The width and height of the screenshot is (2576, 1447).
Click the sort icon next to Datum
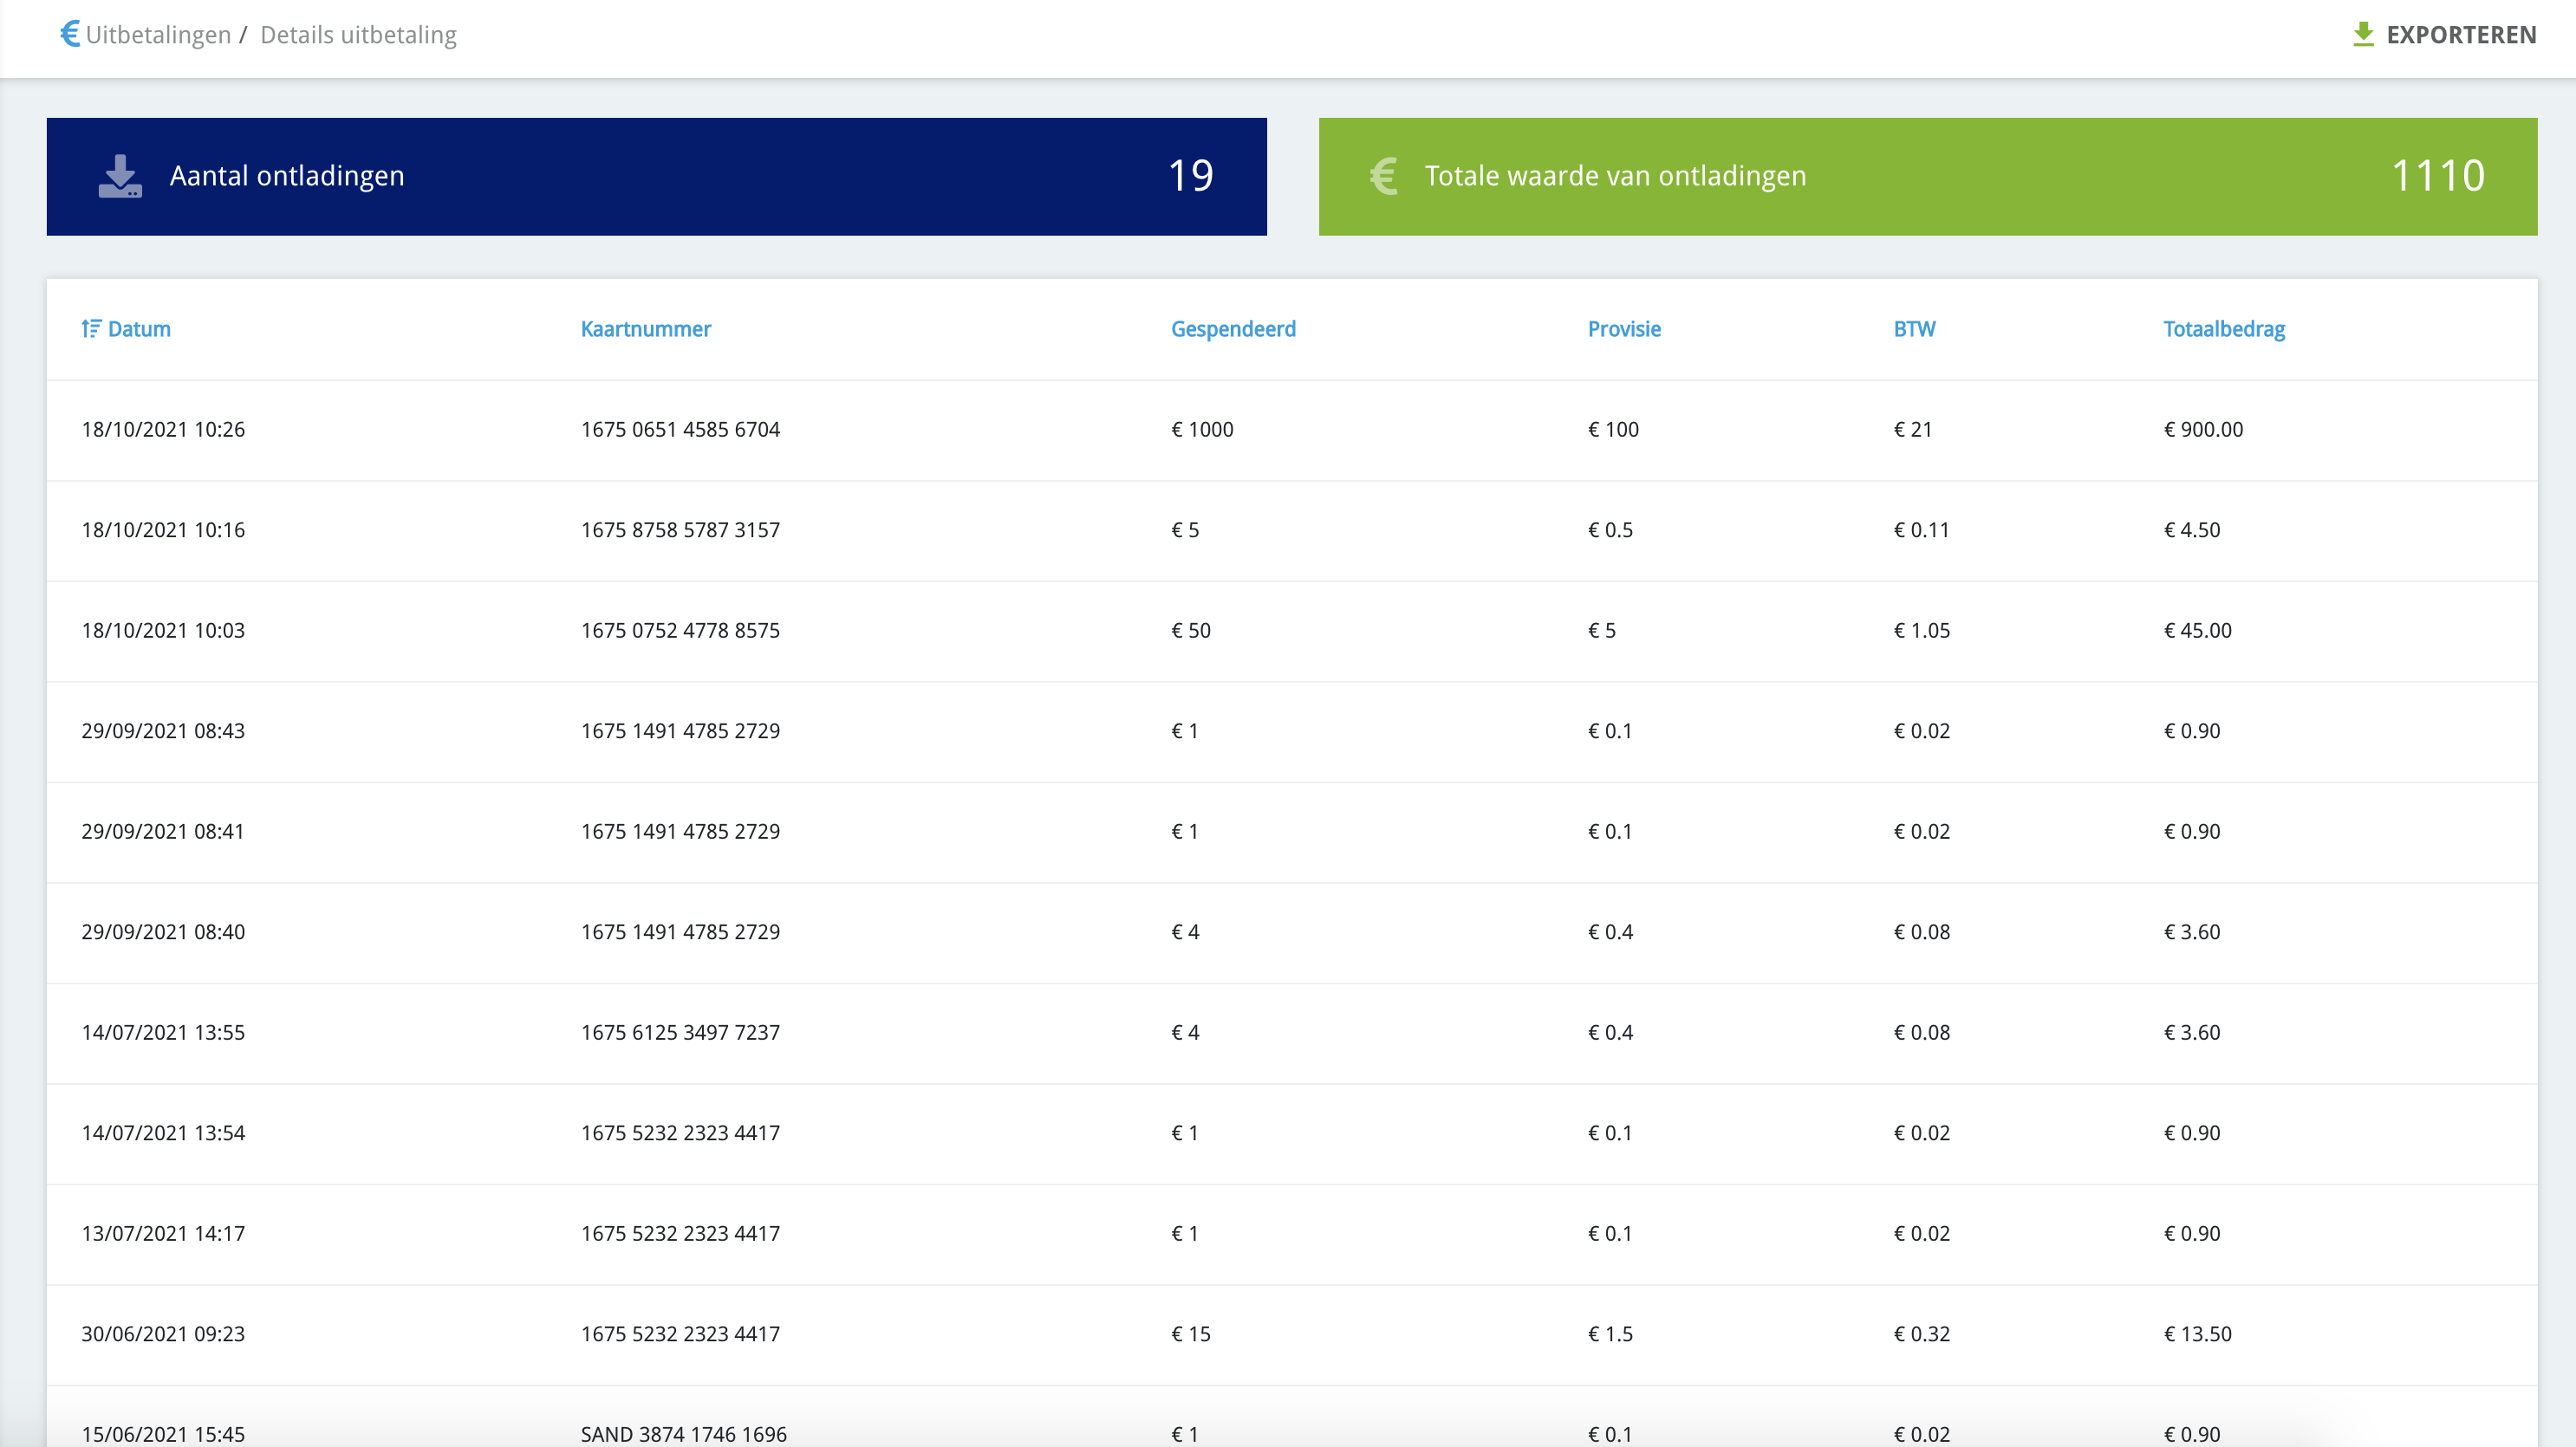point(91,329)
